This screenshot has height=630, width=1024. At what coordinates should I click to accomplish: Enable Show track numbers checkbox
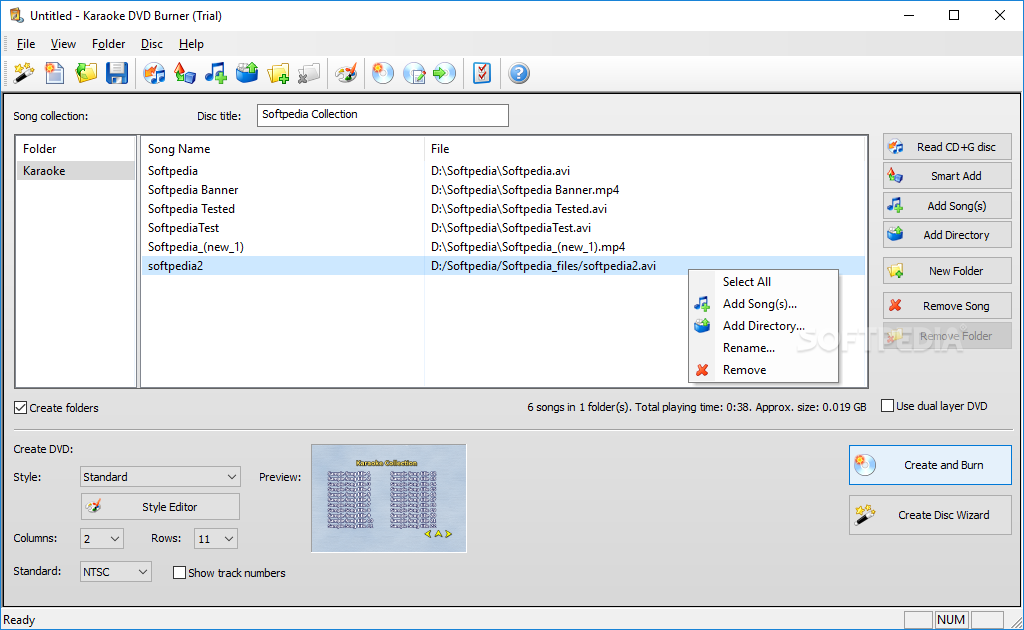179,573
